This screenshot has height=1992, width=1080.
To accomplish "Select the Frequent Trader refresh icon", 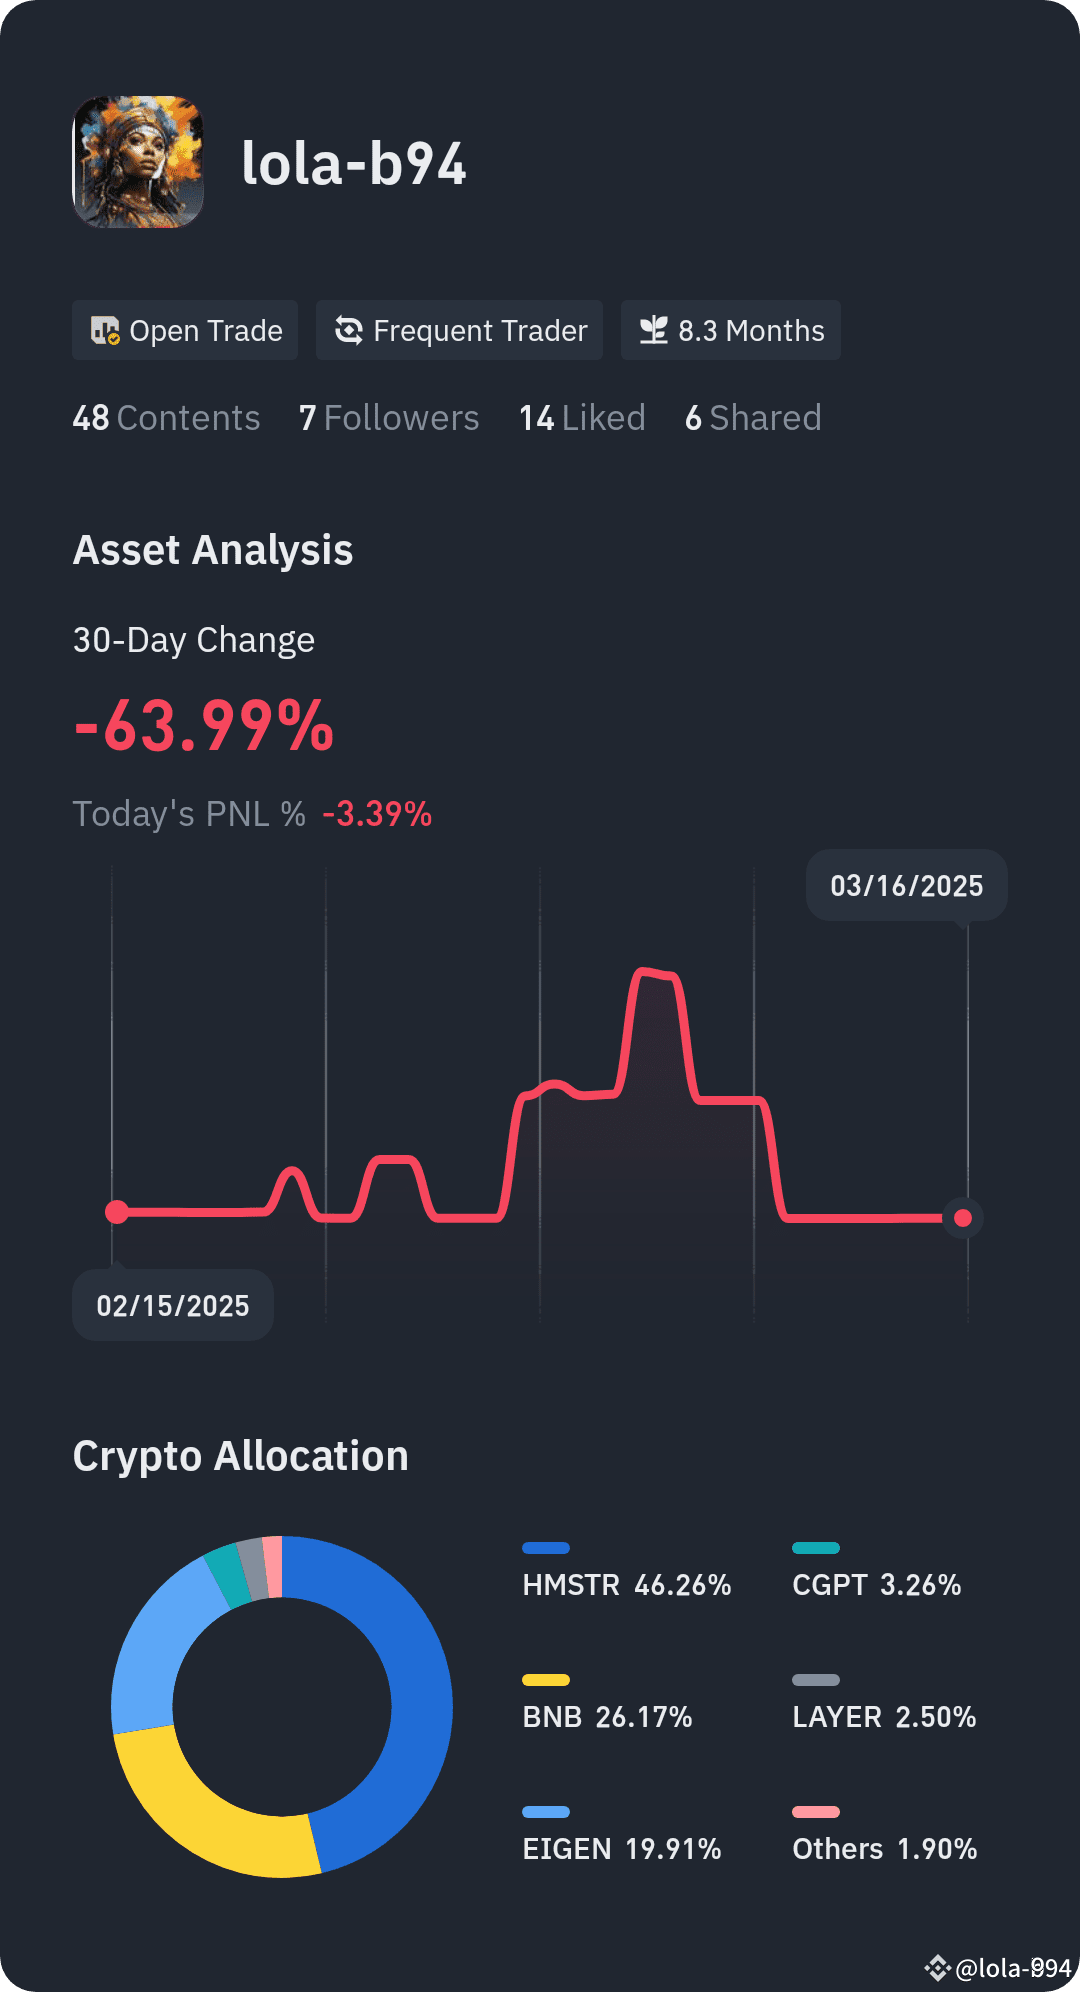I will click(348, 330).
